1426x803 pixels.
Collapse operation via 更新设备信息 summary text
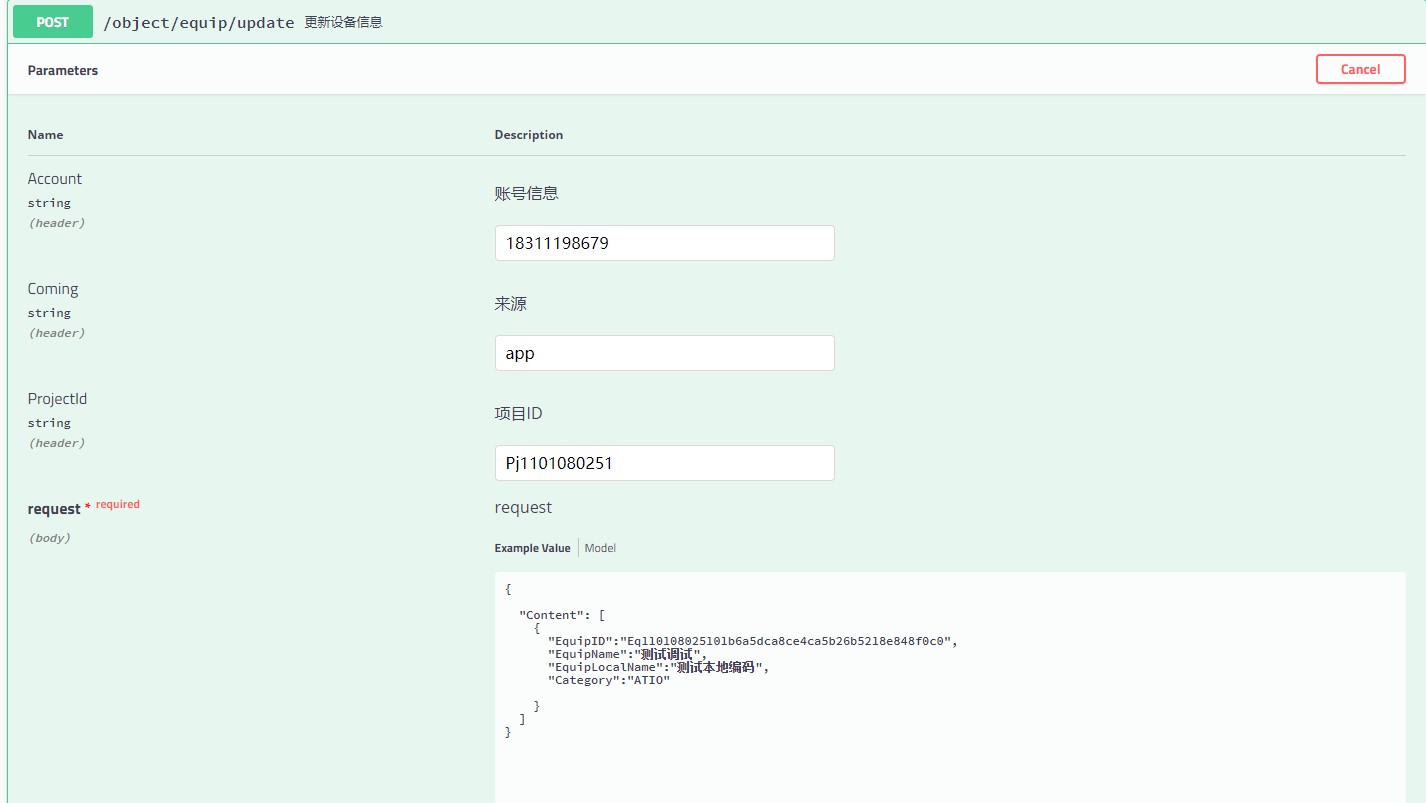pos(343,22)
